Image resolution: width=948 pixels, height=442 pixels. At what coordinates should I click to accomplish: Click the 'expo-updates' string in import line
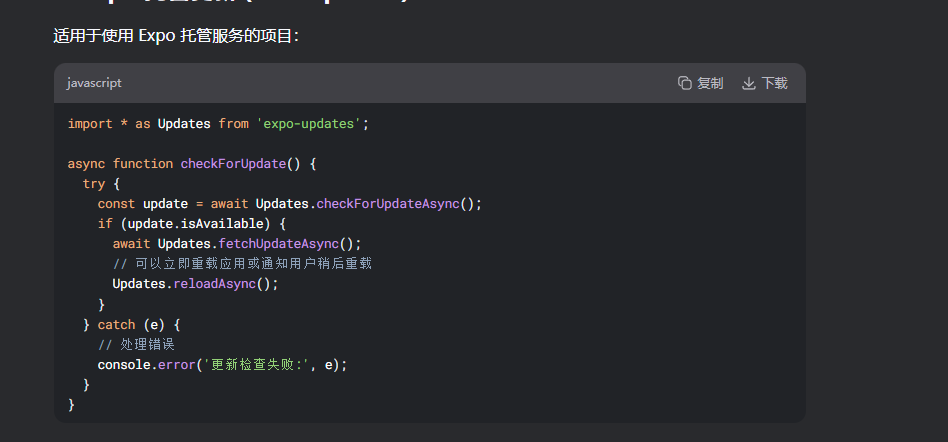[x=309, y=124]
